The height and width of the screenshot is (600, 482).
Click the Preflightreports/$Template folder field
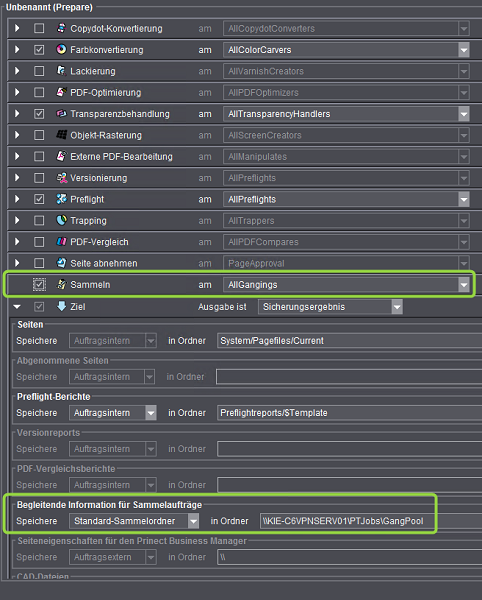coord(349,413)
